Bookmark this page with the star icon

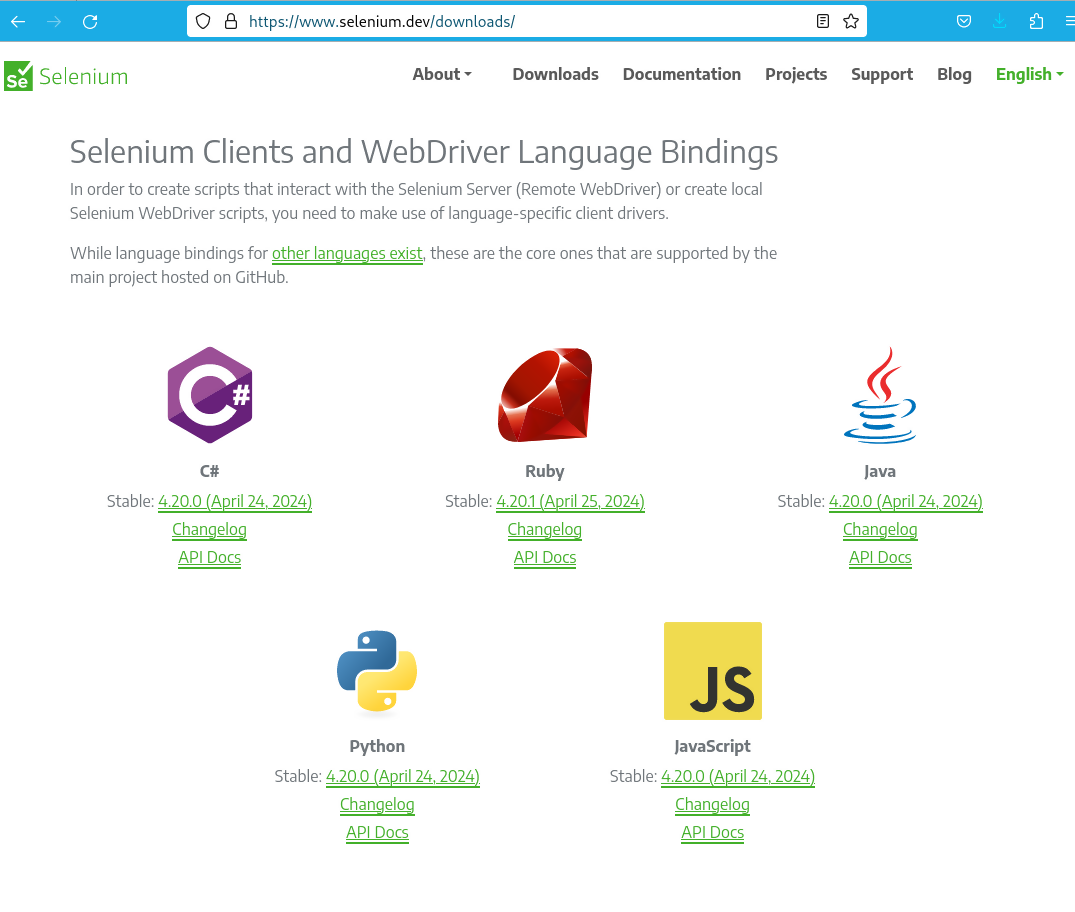click(x=851, y=21)
